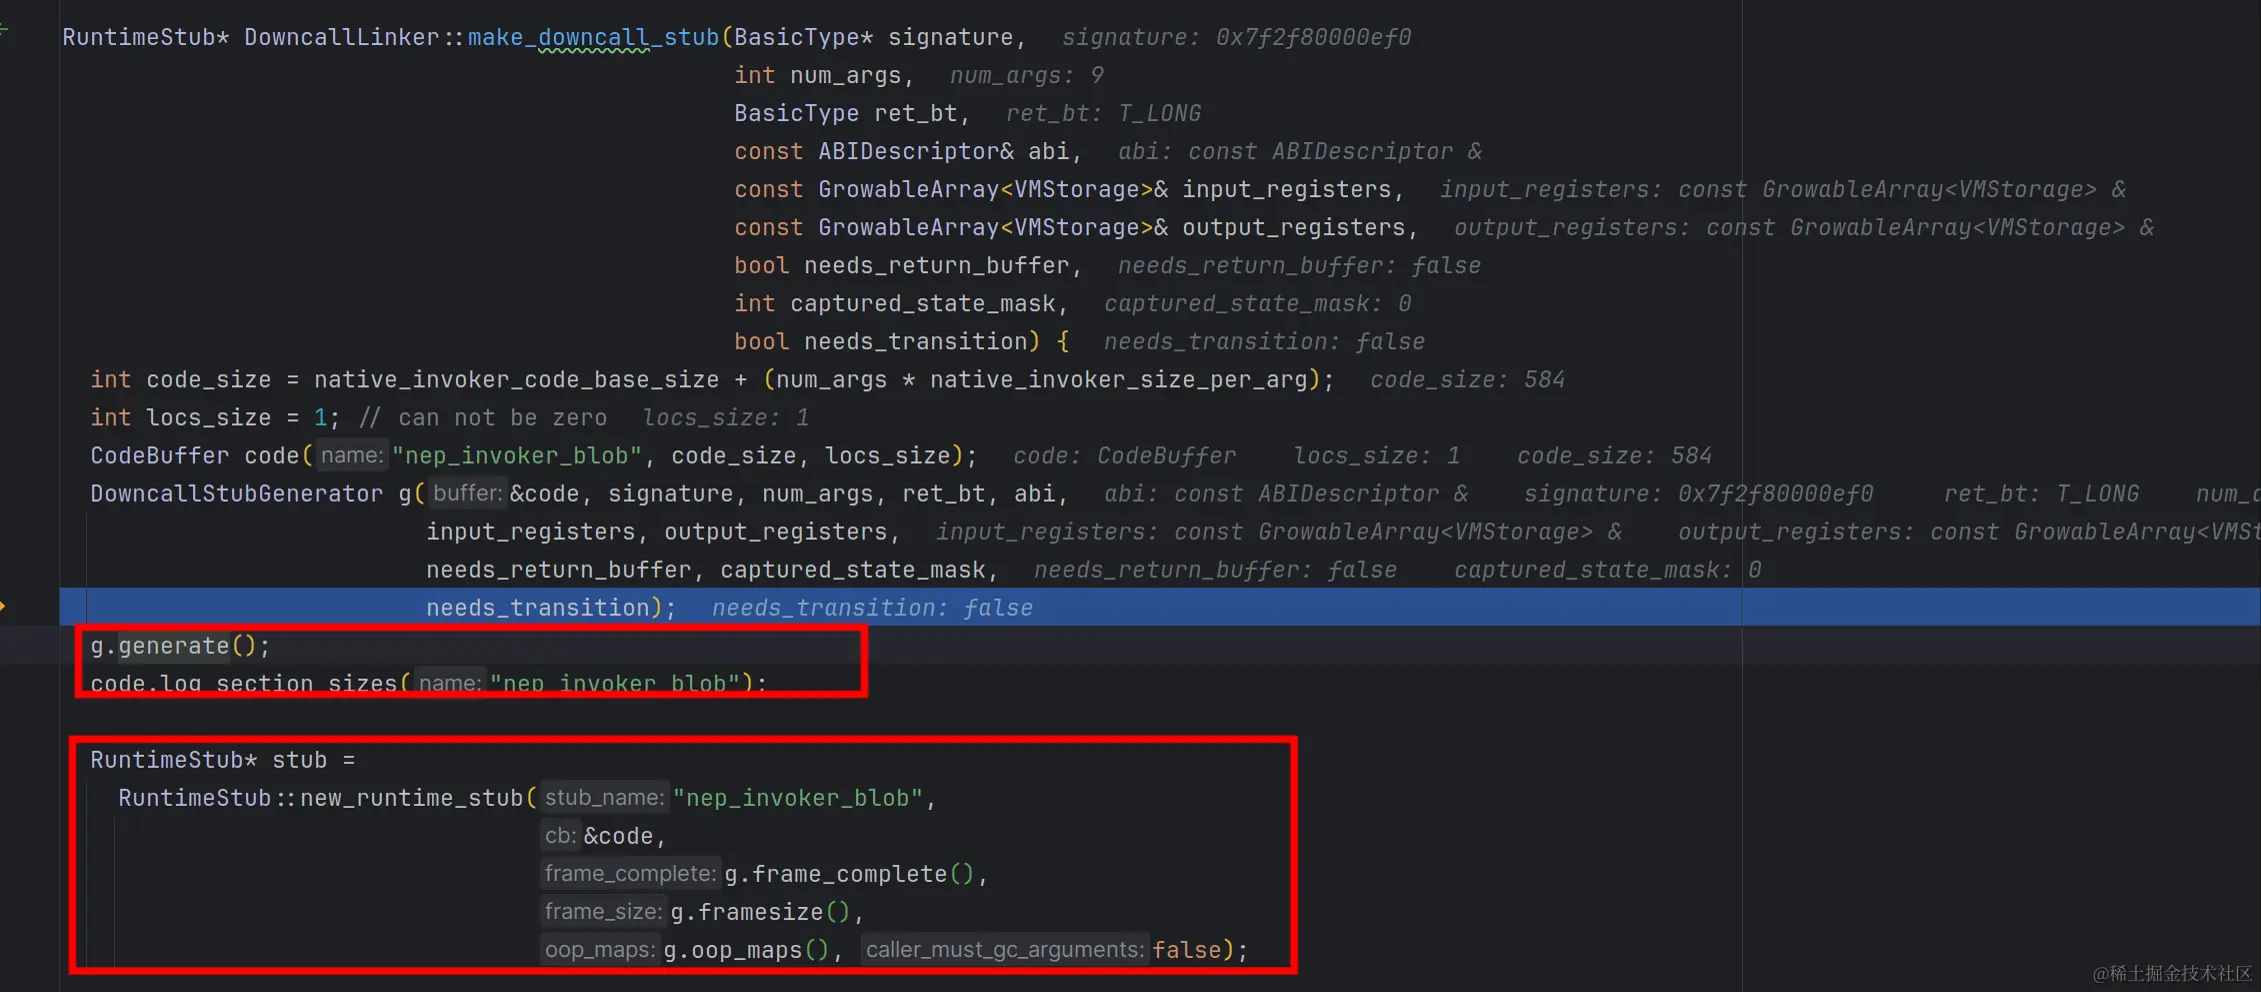Viewport: 2261px width, 992px height.
Task: Click the native_invoker_code_base_size identifier
Action: 516,379
